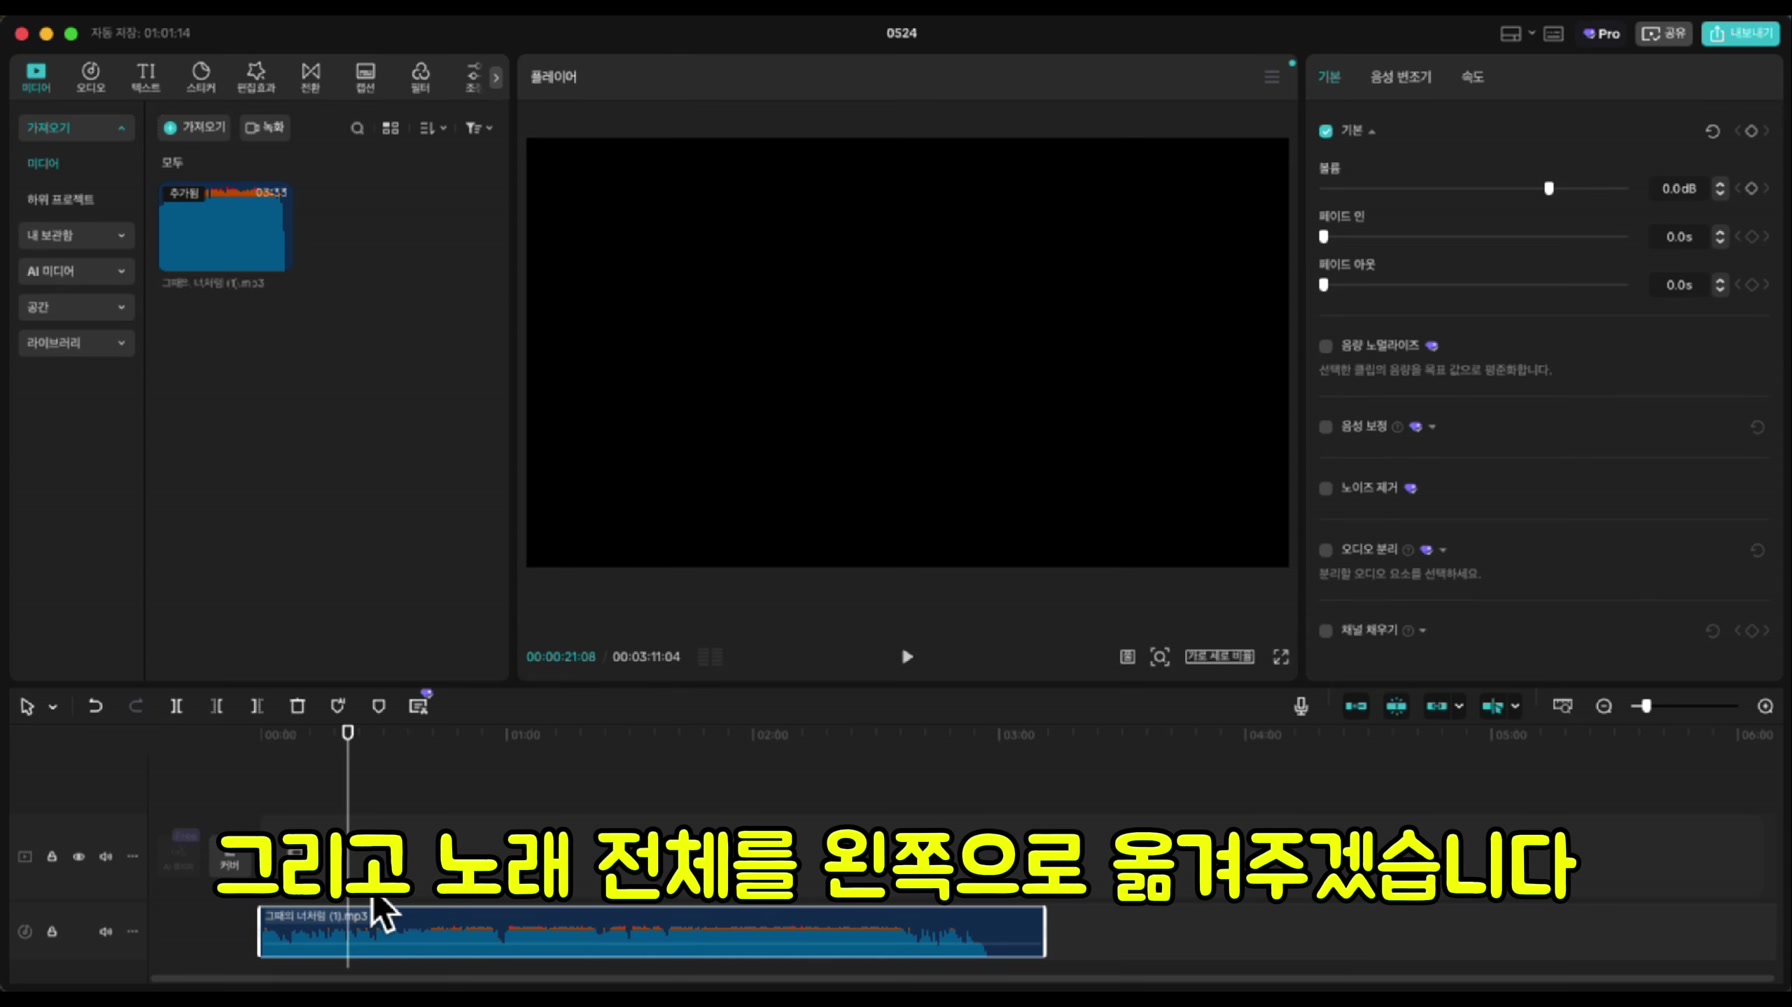Expand the 내 보관함 section

[x=76, y=235]
